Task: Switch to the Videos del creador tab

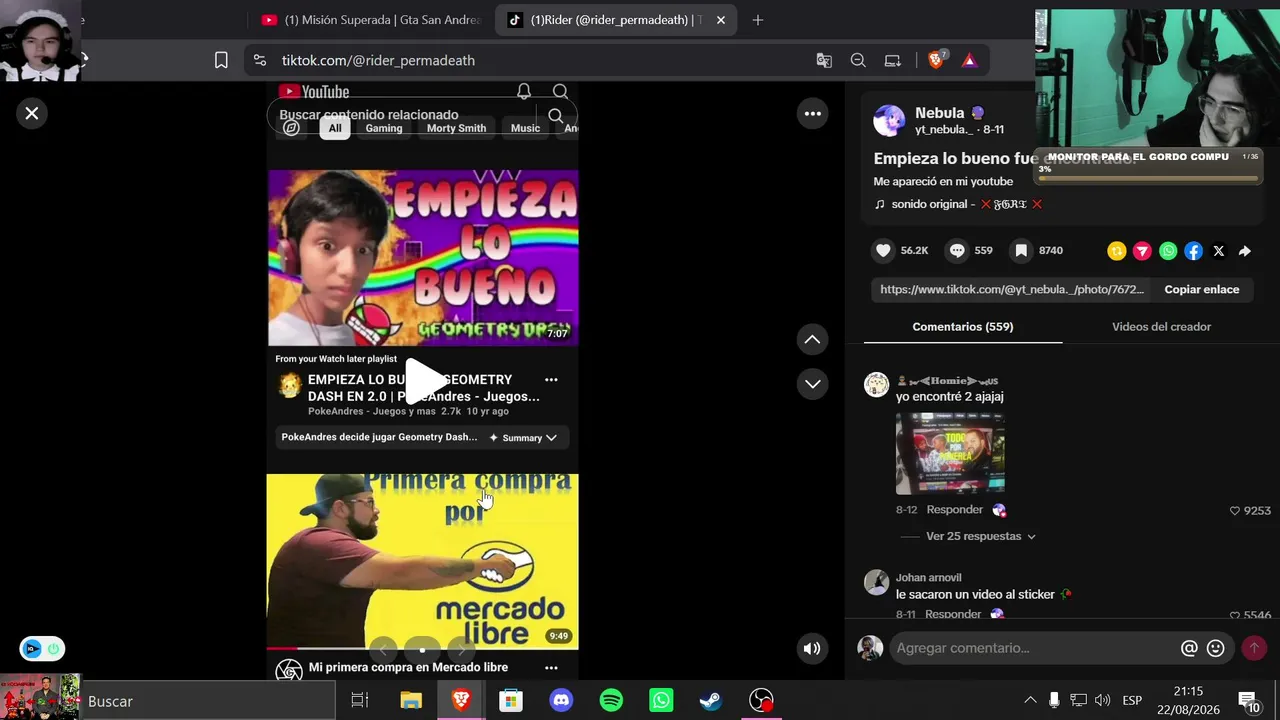Action: click(1161, 327)
